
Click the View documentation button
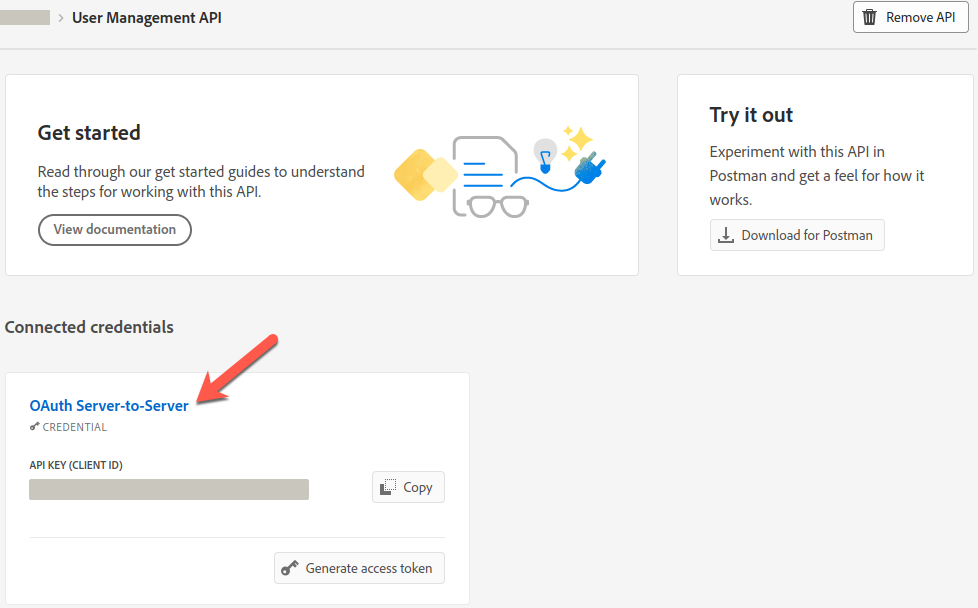(x=114, y=229)
